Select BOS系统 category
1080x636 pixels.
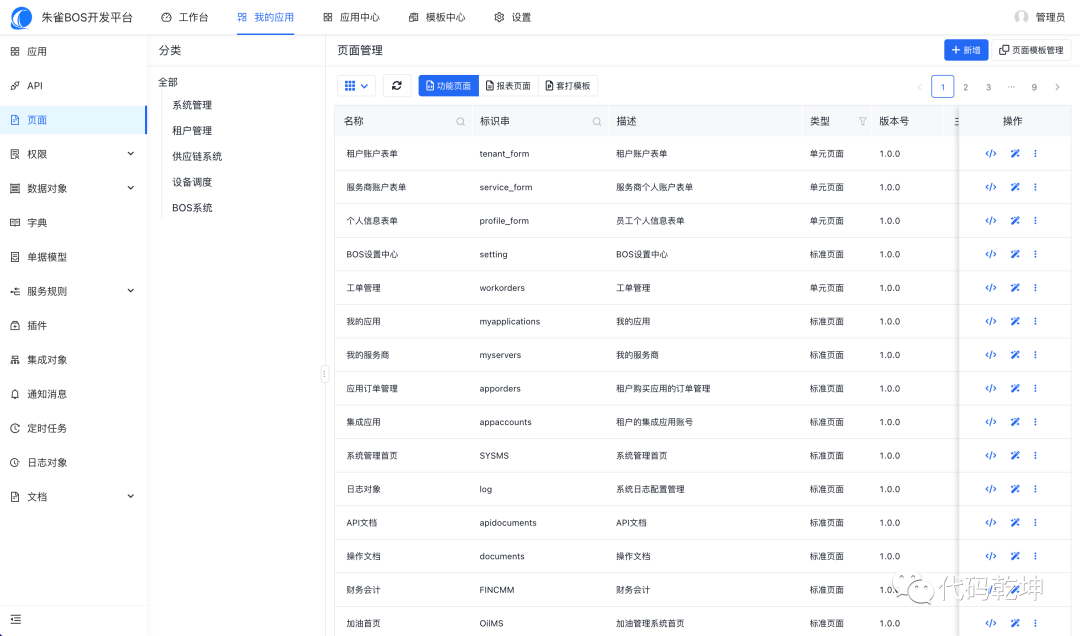[x=192, y=207]
